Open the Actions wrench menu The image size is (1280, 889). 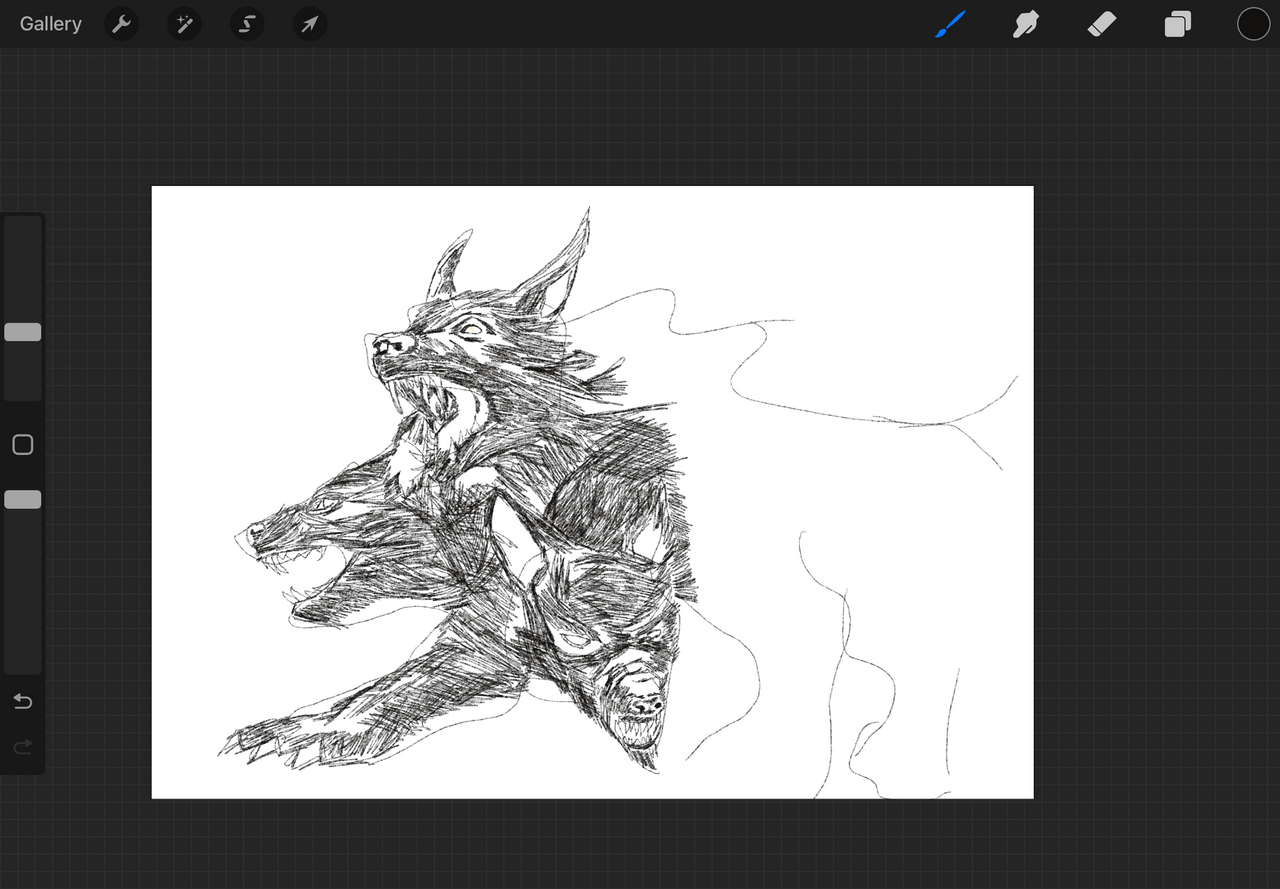(121, 24)
